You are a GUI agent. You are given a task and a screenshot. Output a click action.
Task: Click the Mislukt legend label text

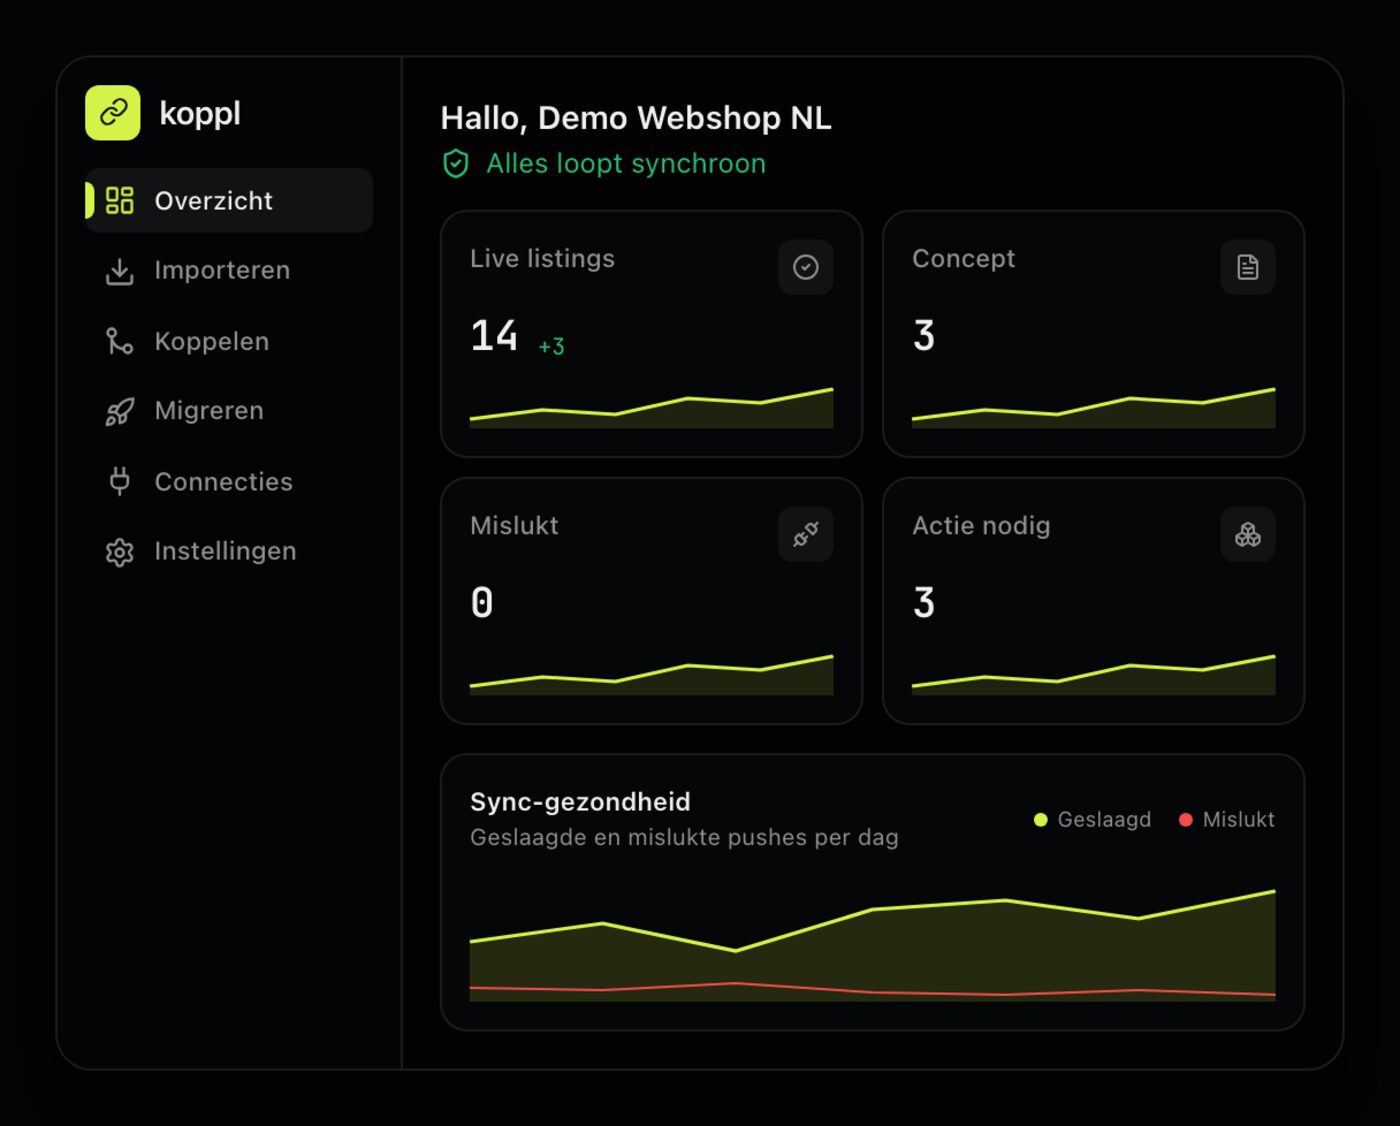coord(1239,820)
